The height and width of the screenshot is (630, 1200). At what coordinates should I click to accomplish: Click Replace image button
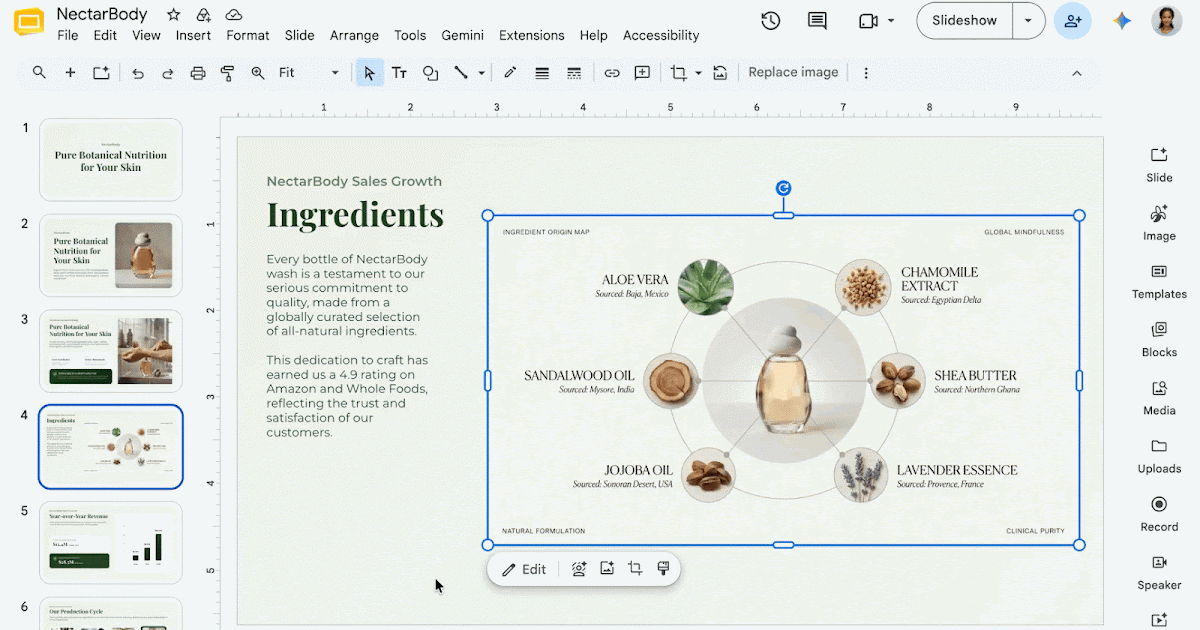pyautogui.click(x=793, y=72)
